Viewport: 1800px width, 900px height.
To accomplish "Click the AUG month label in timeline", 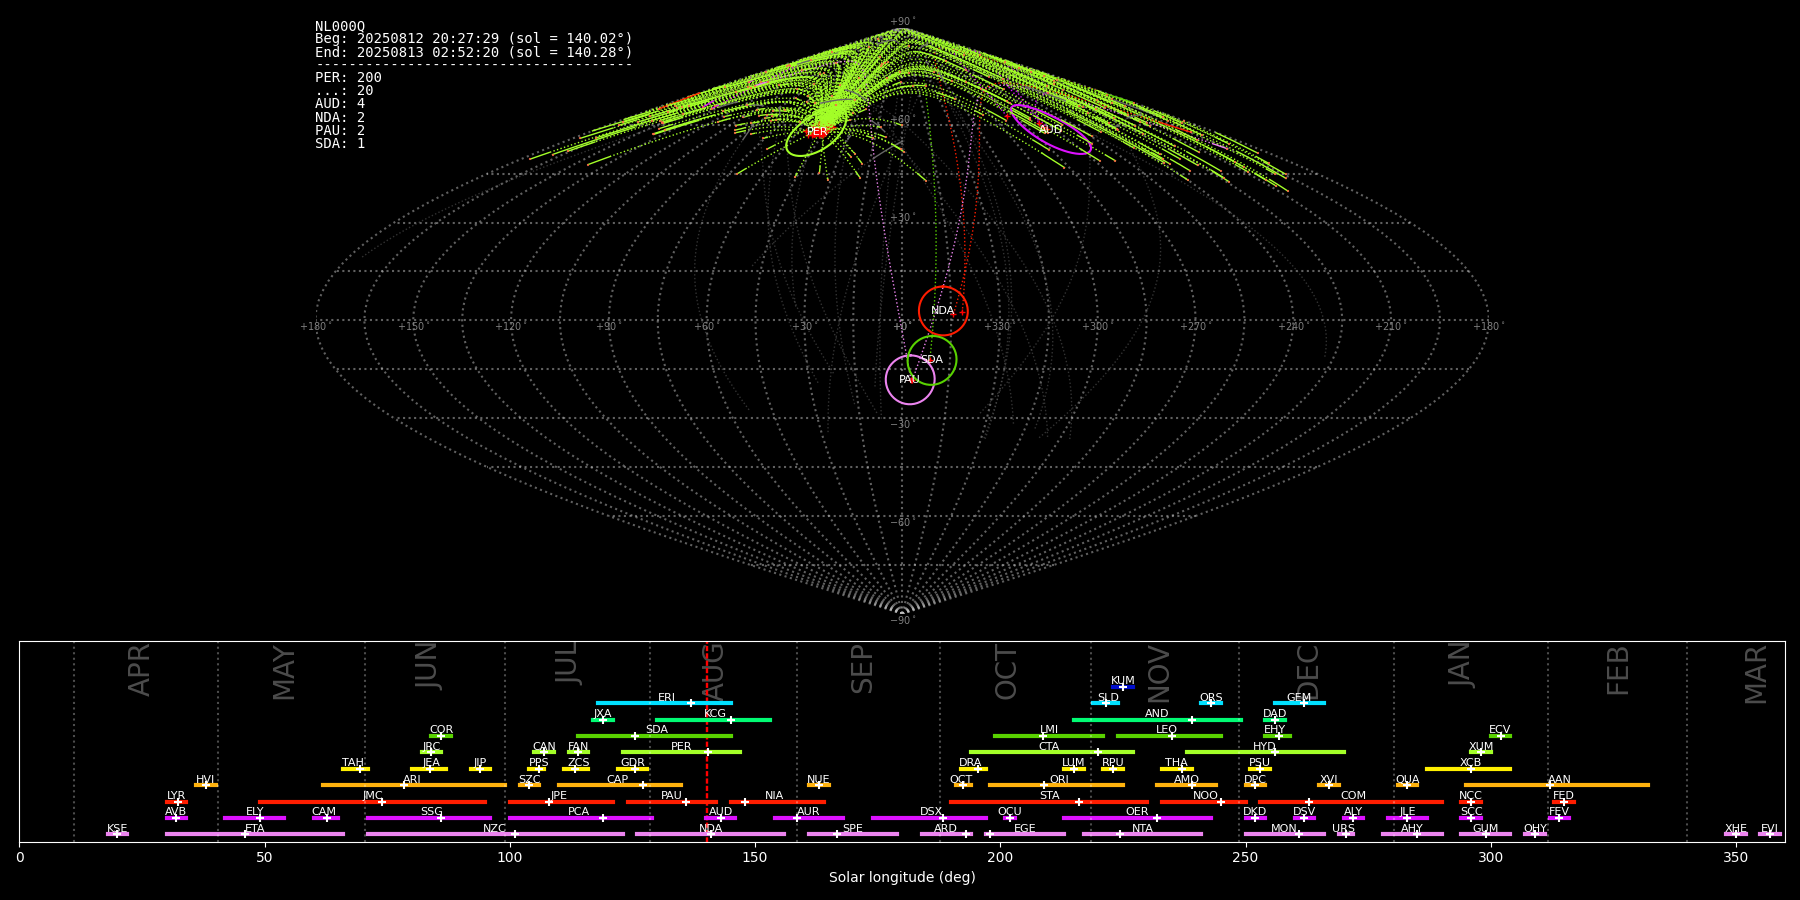I will click(x=713, y=673).
